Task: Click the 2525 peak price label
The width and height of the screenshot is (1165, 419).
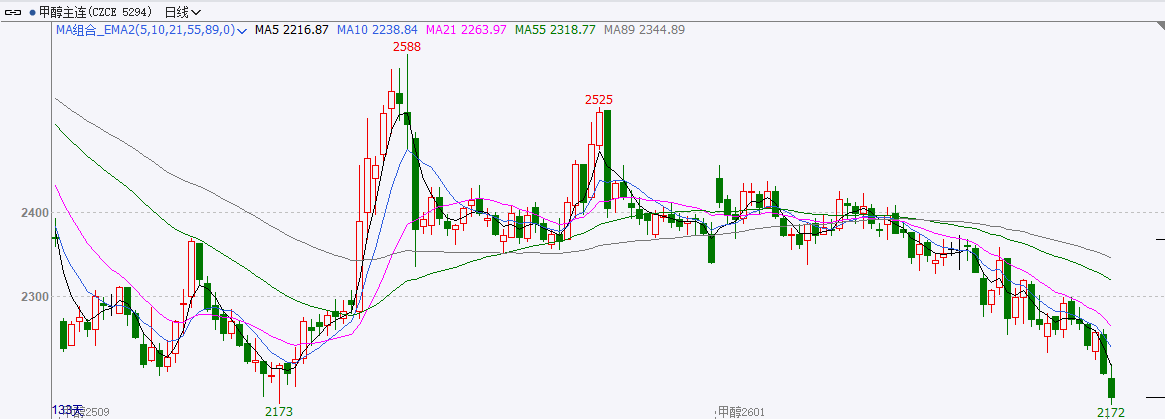Action: click(599, 99)
